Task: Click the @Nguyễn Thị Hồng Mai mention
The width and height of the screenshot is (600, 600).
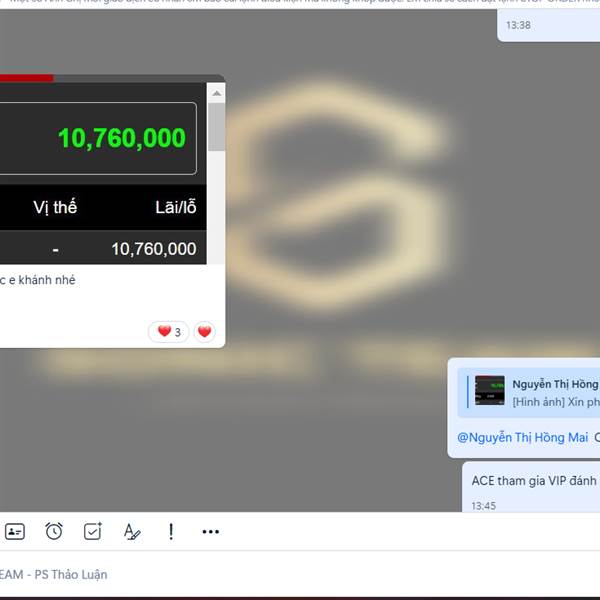Action: click(x=523, y=437)
